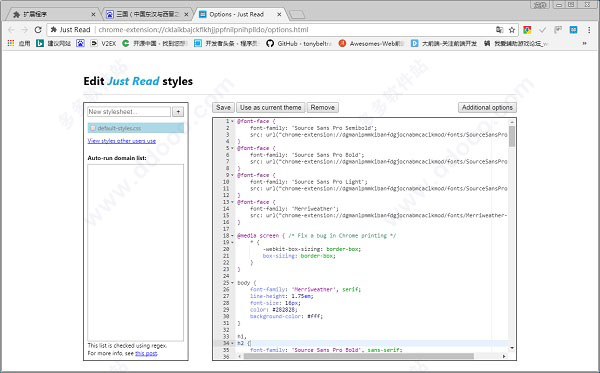Bookmark this page with the star icon
Image resolution: width=600 pixels, height=373 pixels.
tap(512, 30)
